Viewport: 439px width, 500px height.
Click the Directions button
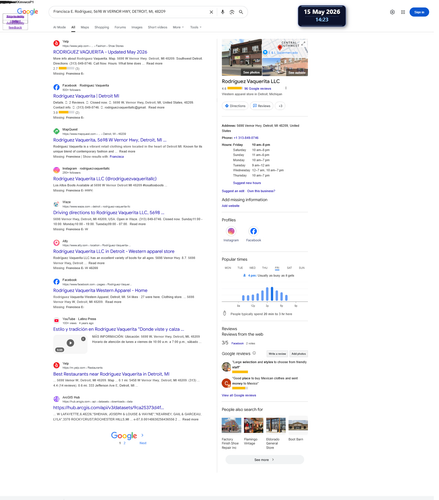(x=235, y=106)
